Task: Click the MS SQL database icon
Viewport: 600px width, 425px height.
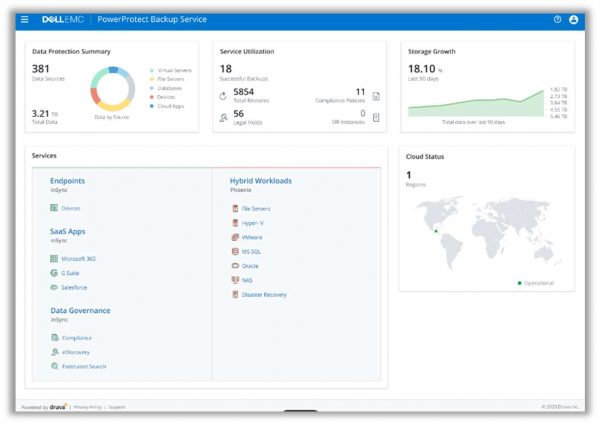Action: tap(235, 251)
